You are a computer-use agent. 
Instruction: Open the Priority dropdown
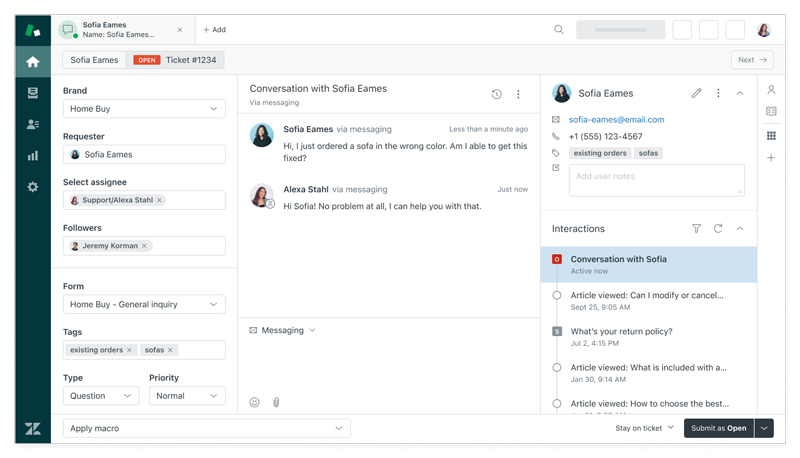point(187,396)
